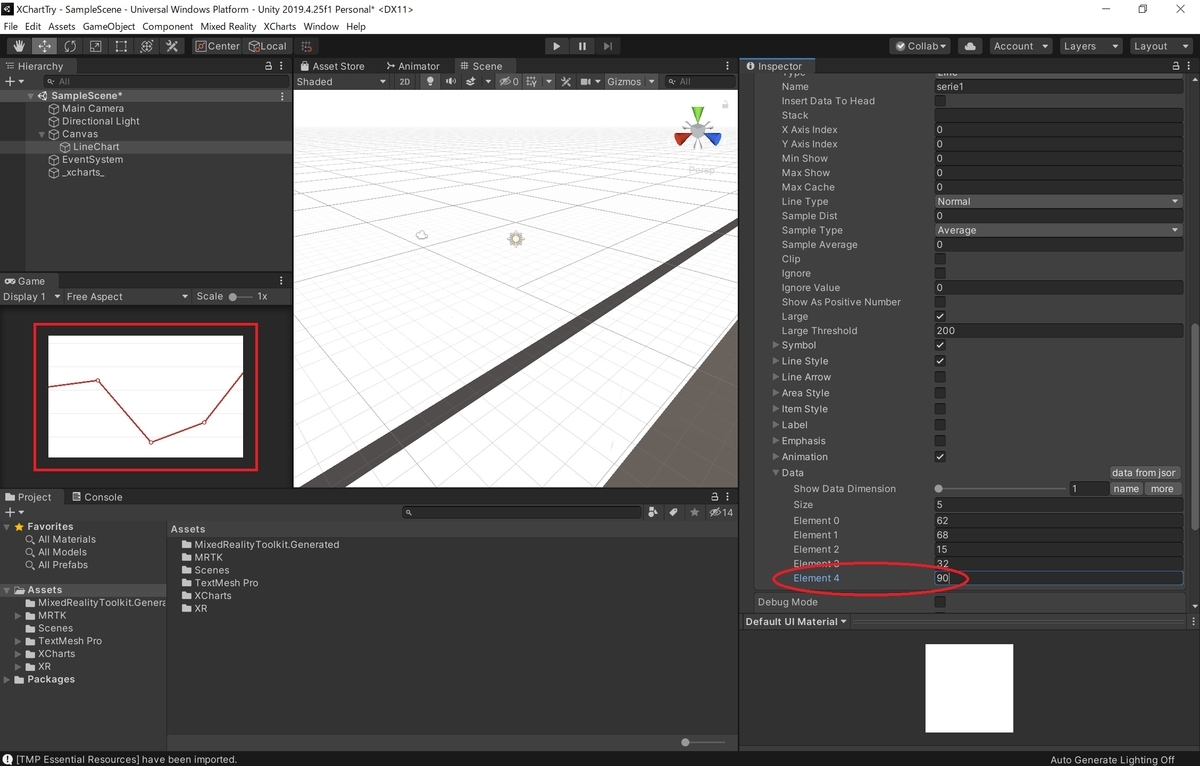This screenshot has height=766, width=1200.
Task: Switch to the Rotate tool
Action: (69, 46)
